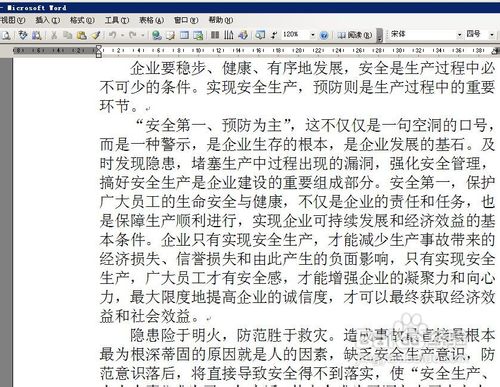Run the Spelling and Grammar check

[x=23, y=35]
